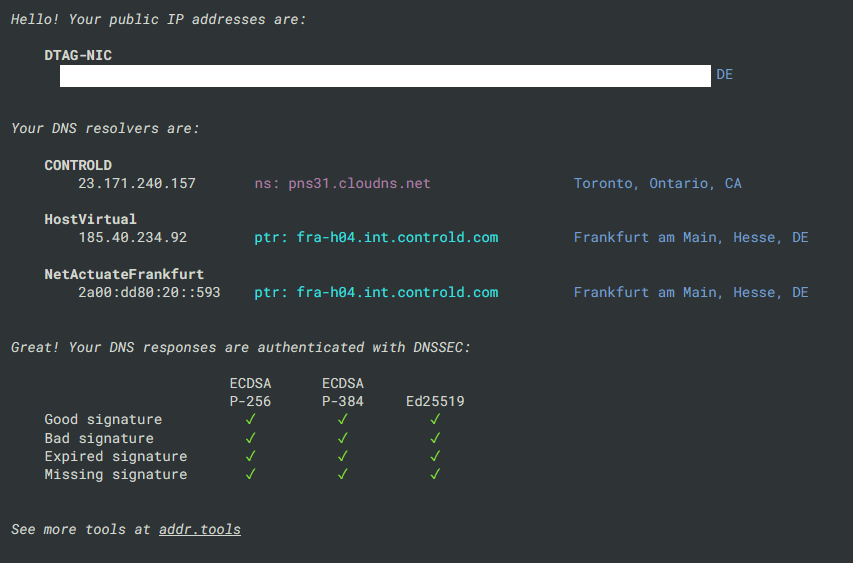Click Expired signature Ed25519 checkmark
The width and height of the screenshot is (863, 563).
tap(435, 456)
